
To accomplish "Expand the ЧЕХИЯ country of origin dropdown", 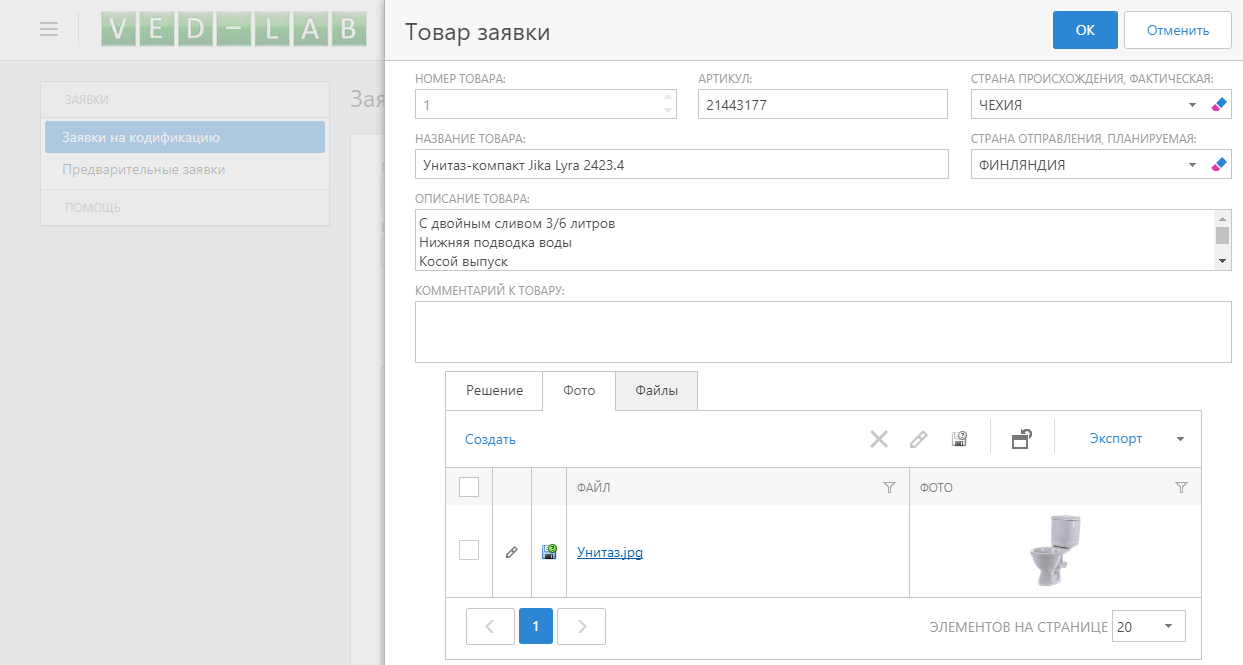I will coord(1192,105).
